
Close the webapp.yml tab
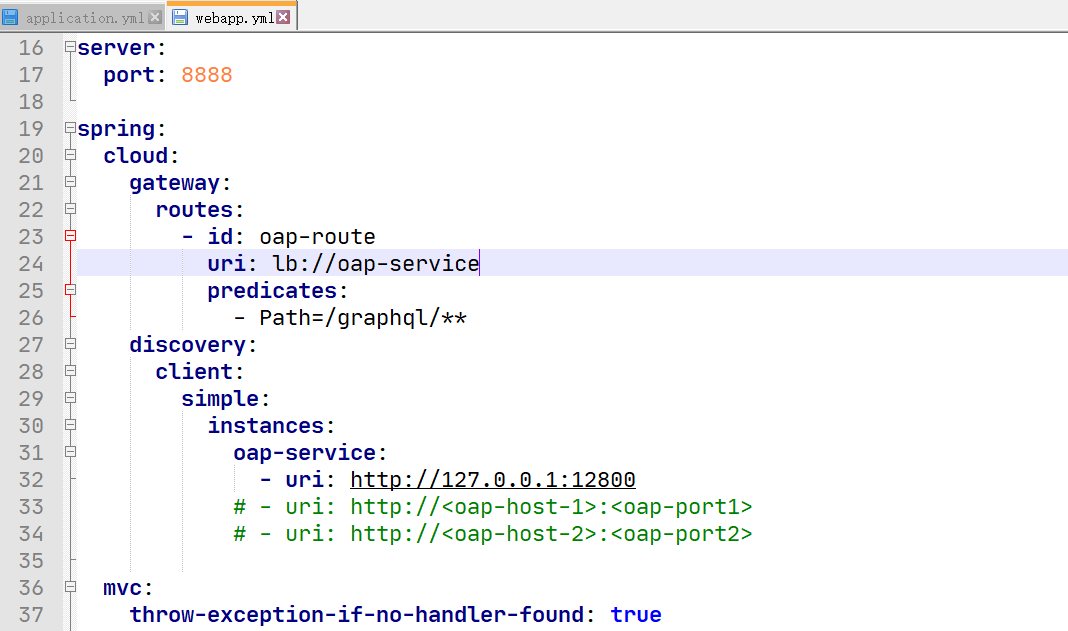click(x=283, y=18)
